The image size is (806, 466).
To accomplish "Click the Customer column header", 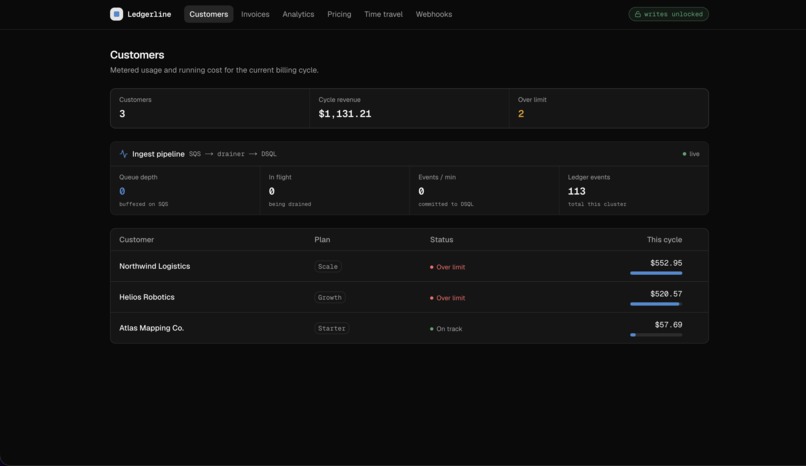I will pyautogui.click(x=136, y=239).
